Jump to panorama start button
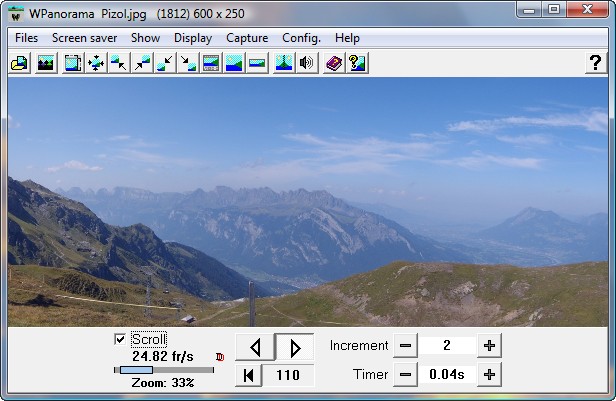The height and width of the screenshot is (401, 616). coord(248,375)
